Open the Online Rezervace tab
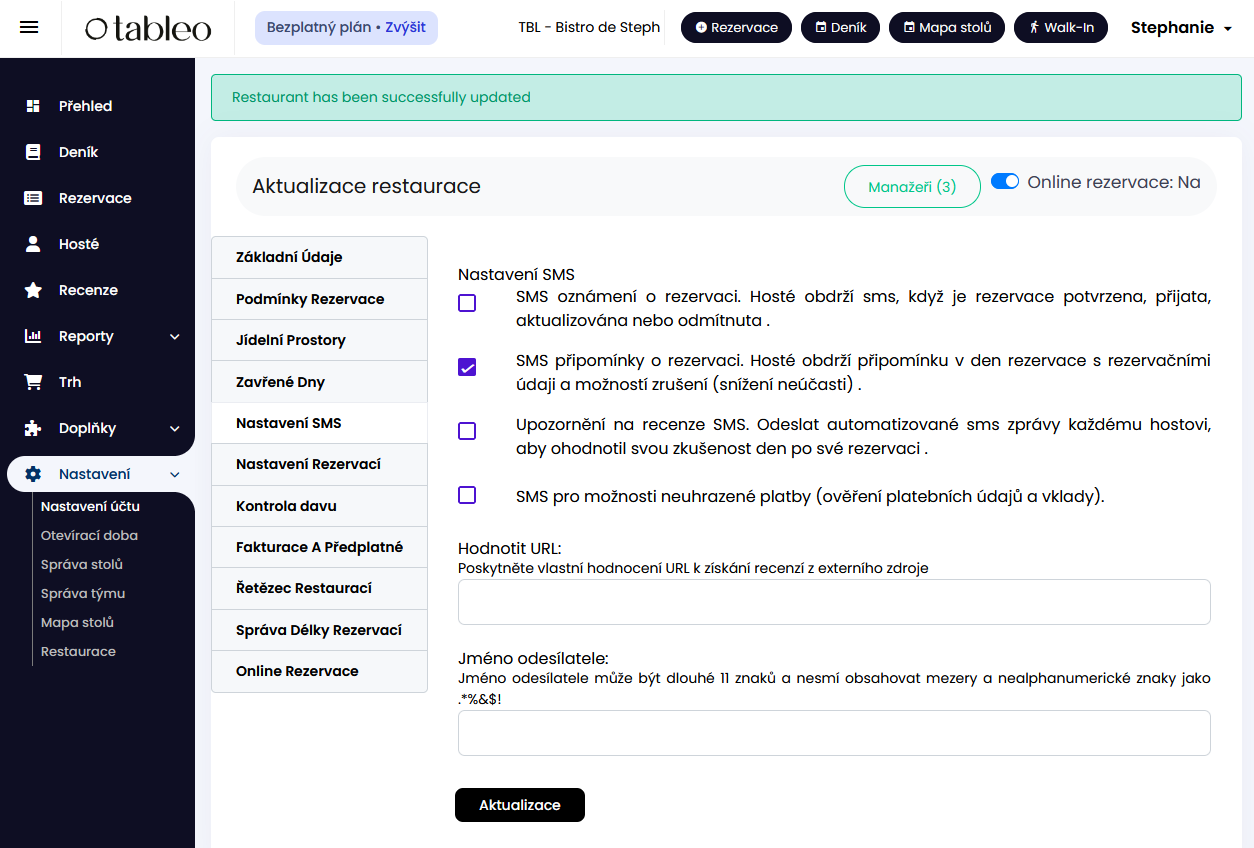The height and width of the screenshot is (848, 1254). [319, 671]
